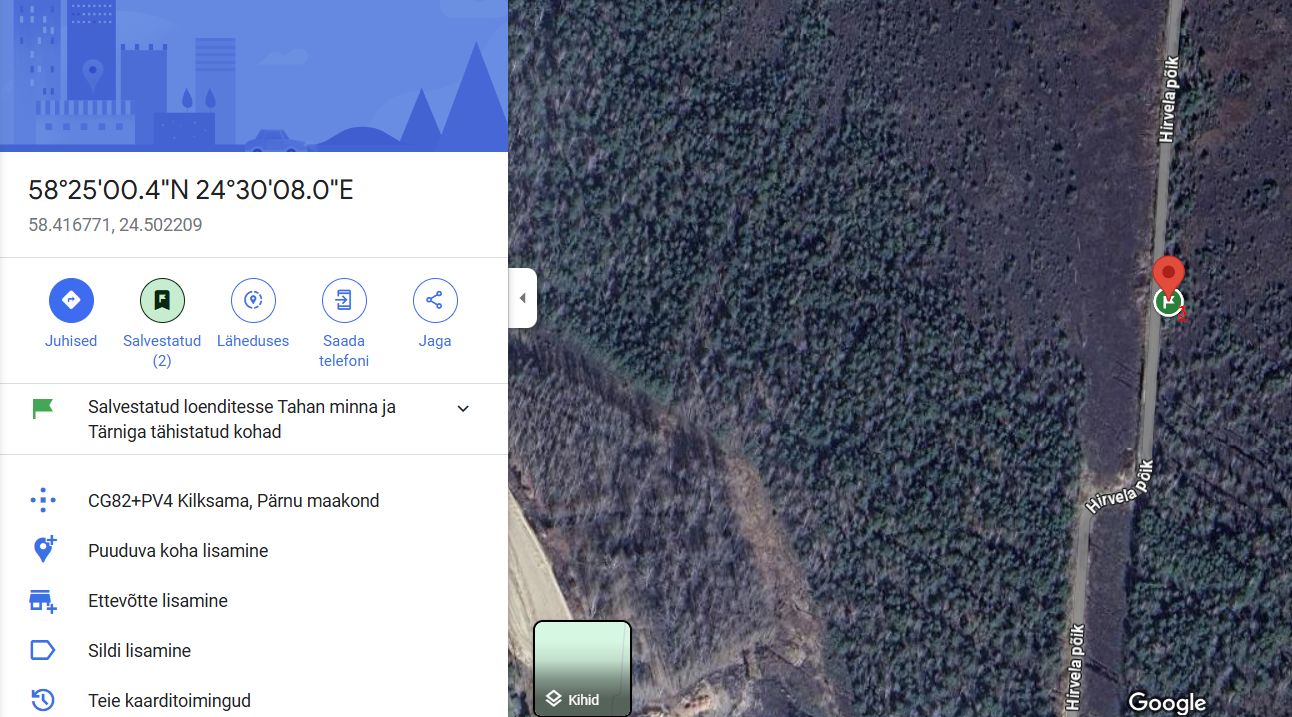Click the Google logo on map
The image size is (1292, 717).
[x=1167, y=703]
